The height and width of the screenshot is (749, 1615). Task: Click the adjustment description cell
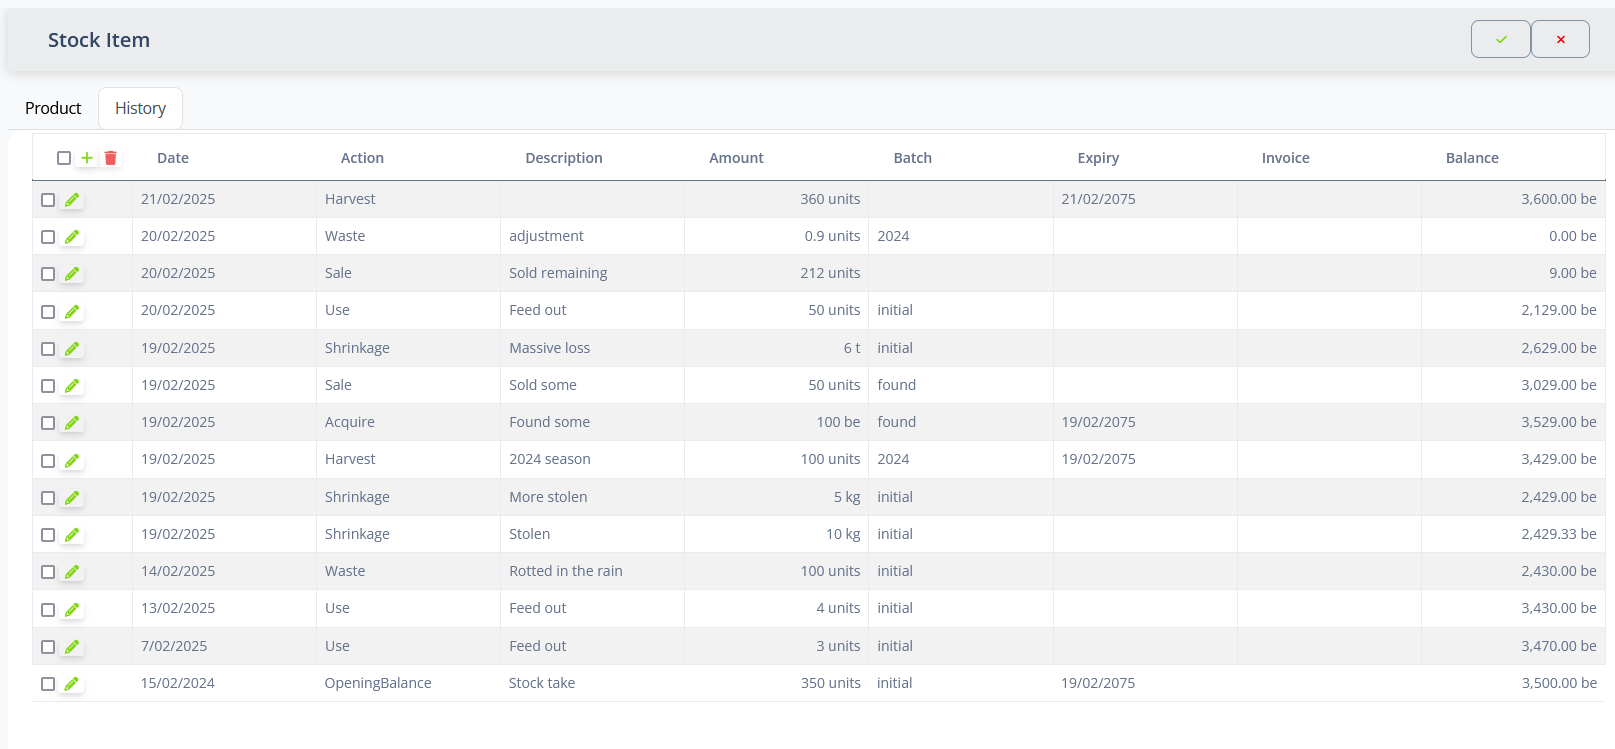coord(546,236)
